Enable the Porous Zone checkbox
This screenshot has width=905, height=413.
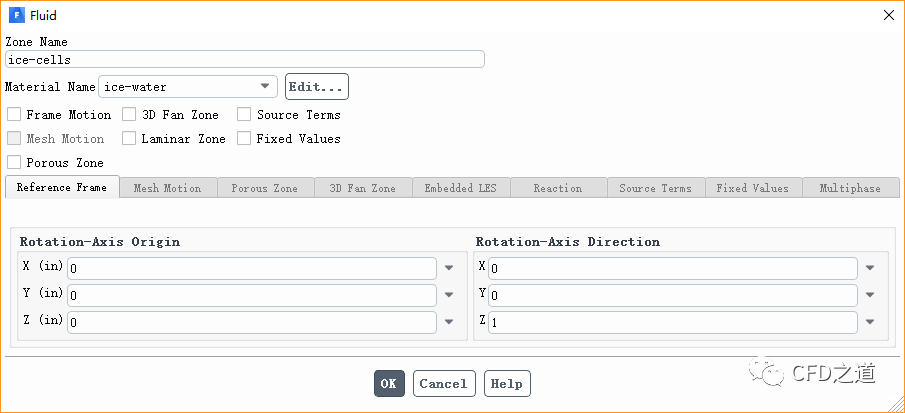[x=14, y=162]
